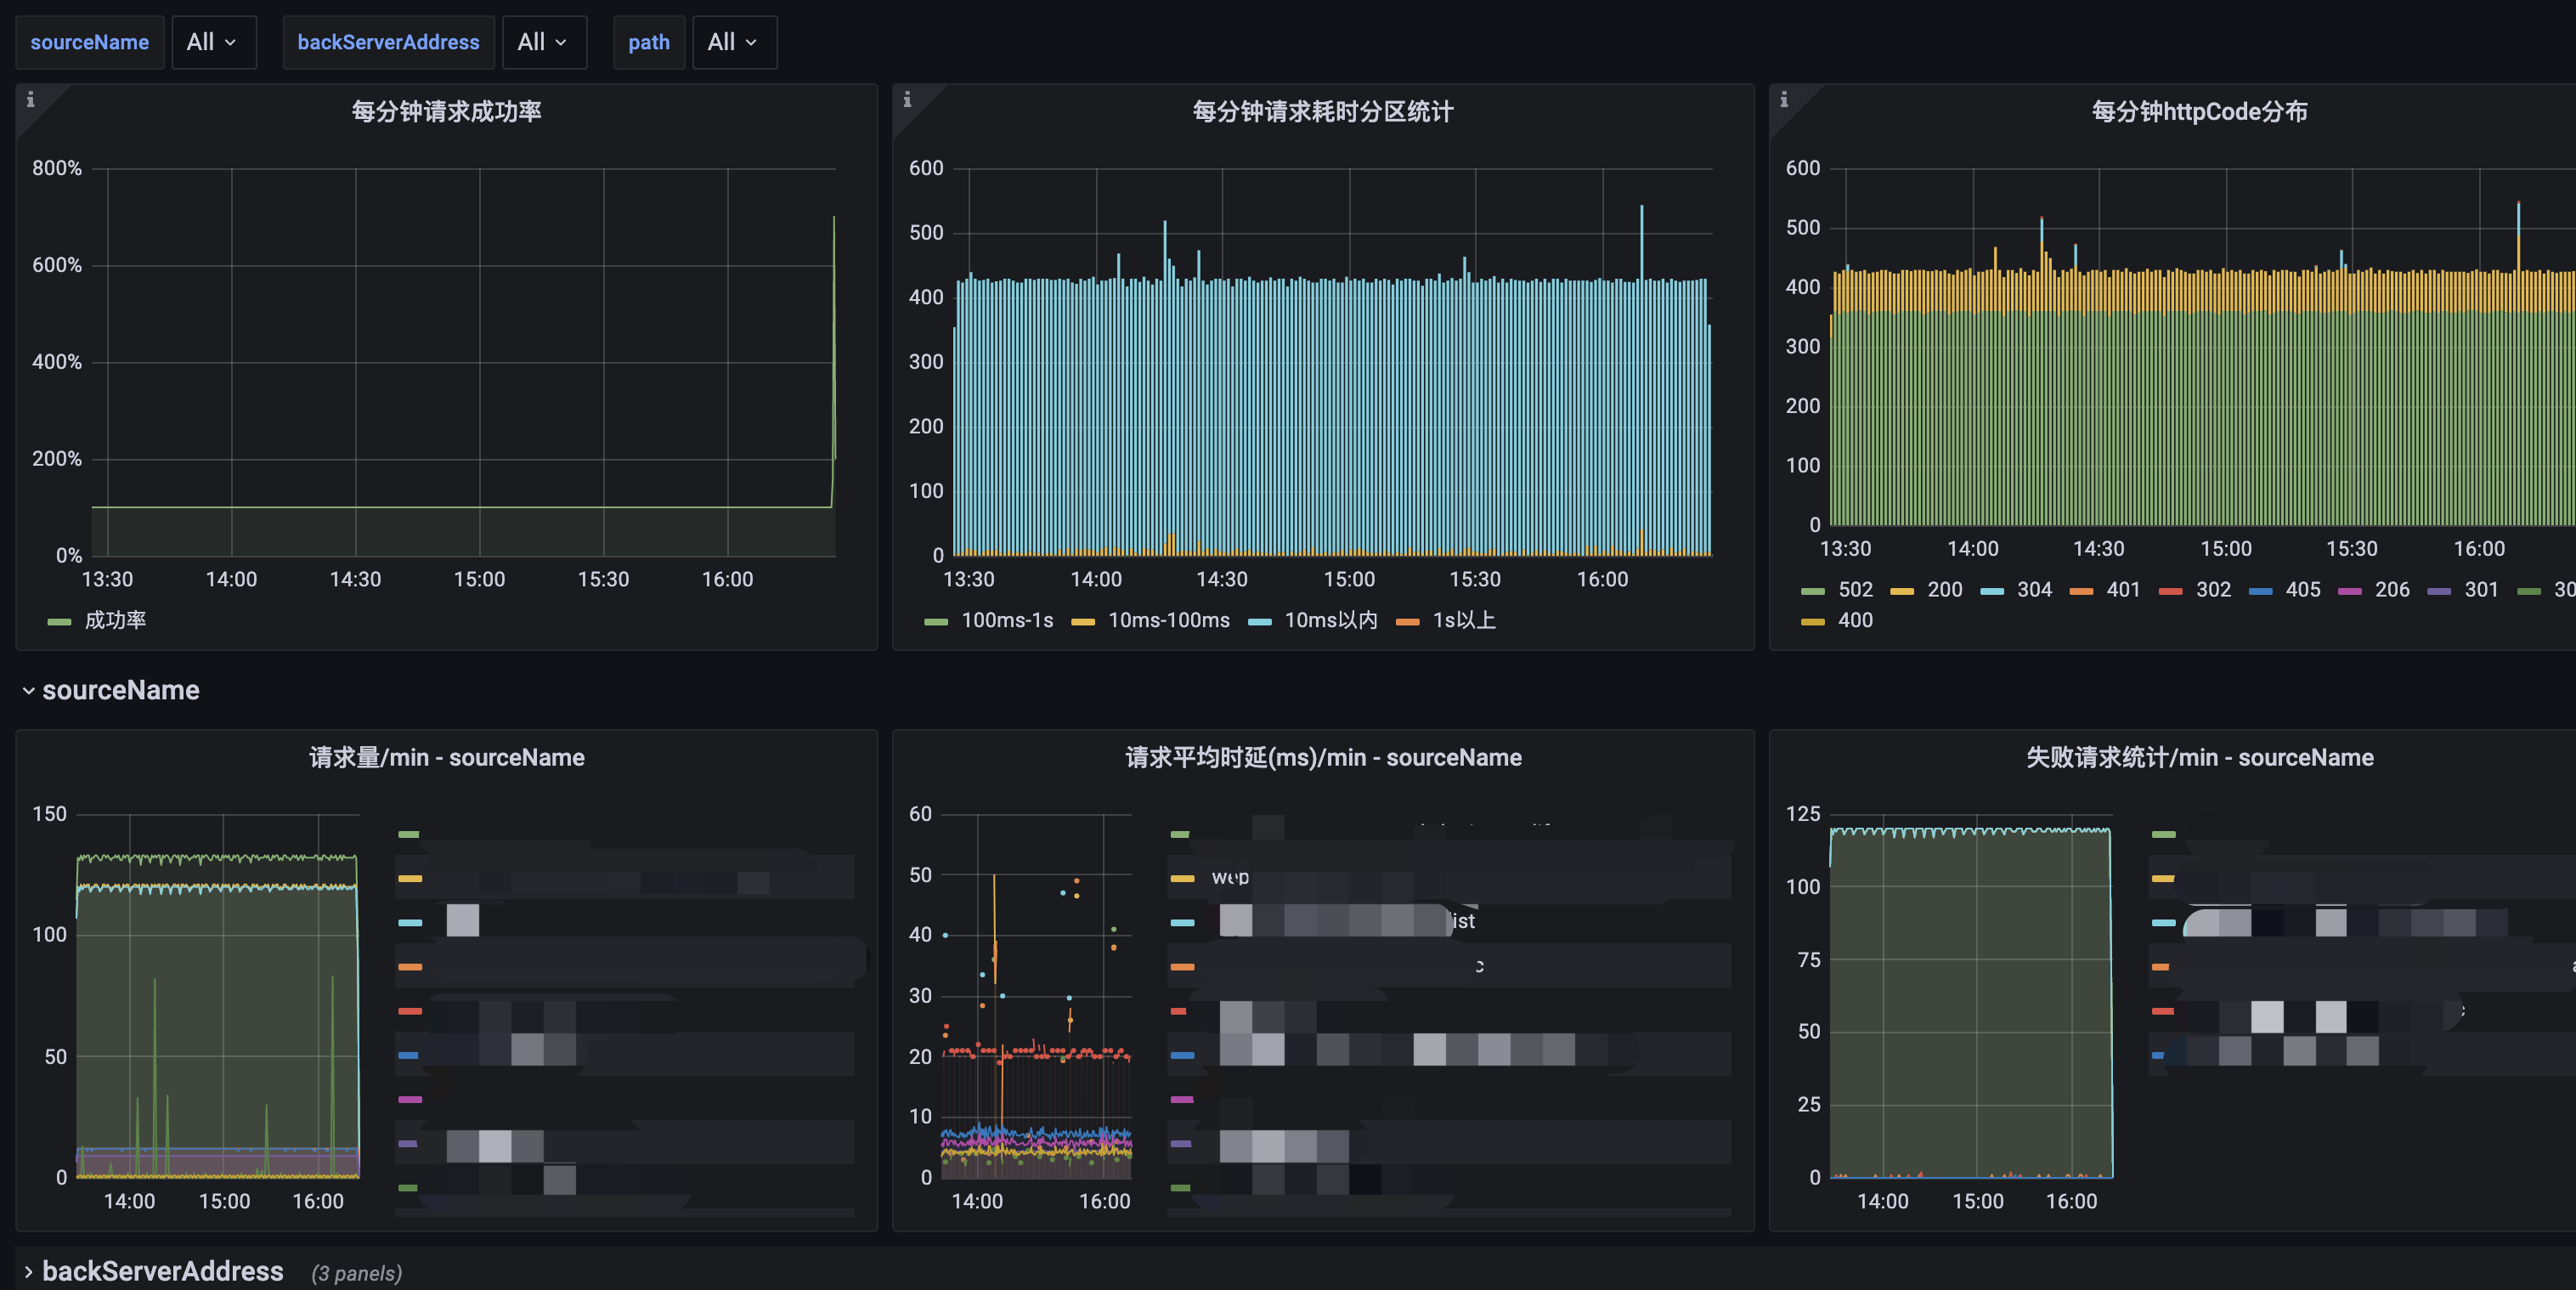Click the backServerAddress row title text

pos(163,1271)
